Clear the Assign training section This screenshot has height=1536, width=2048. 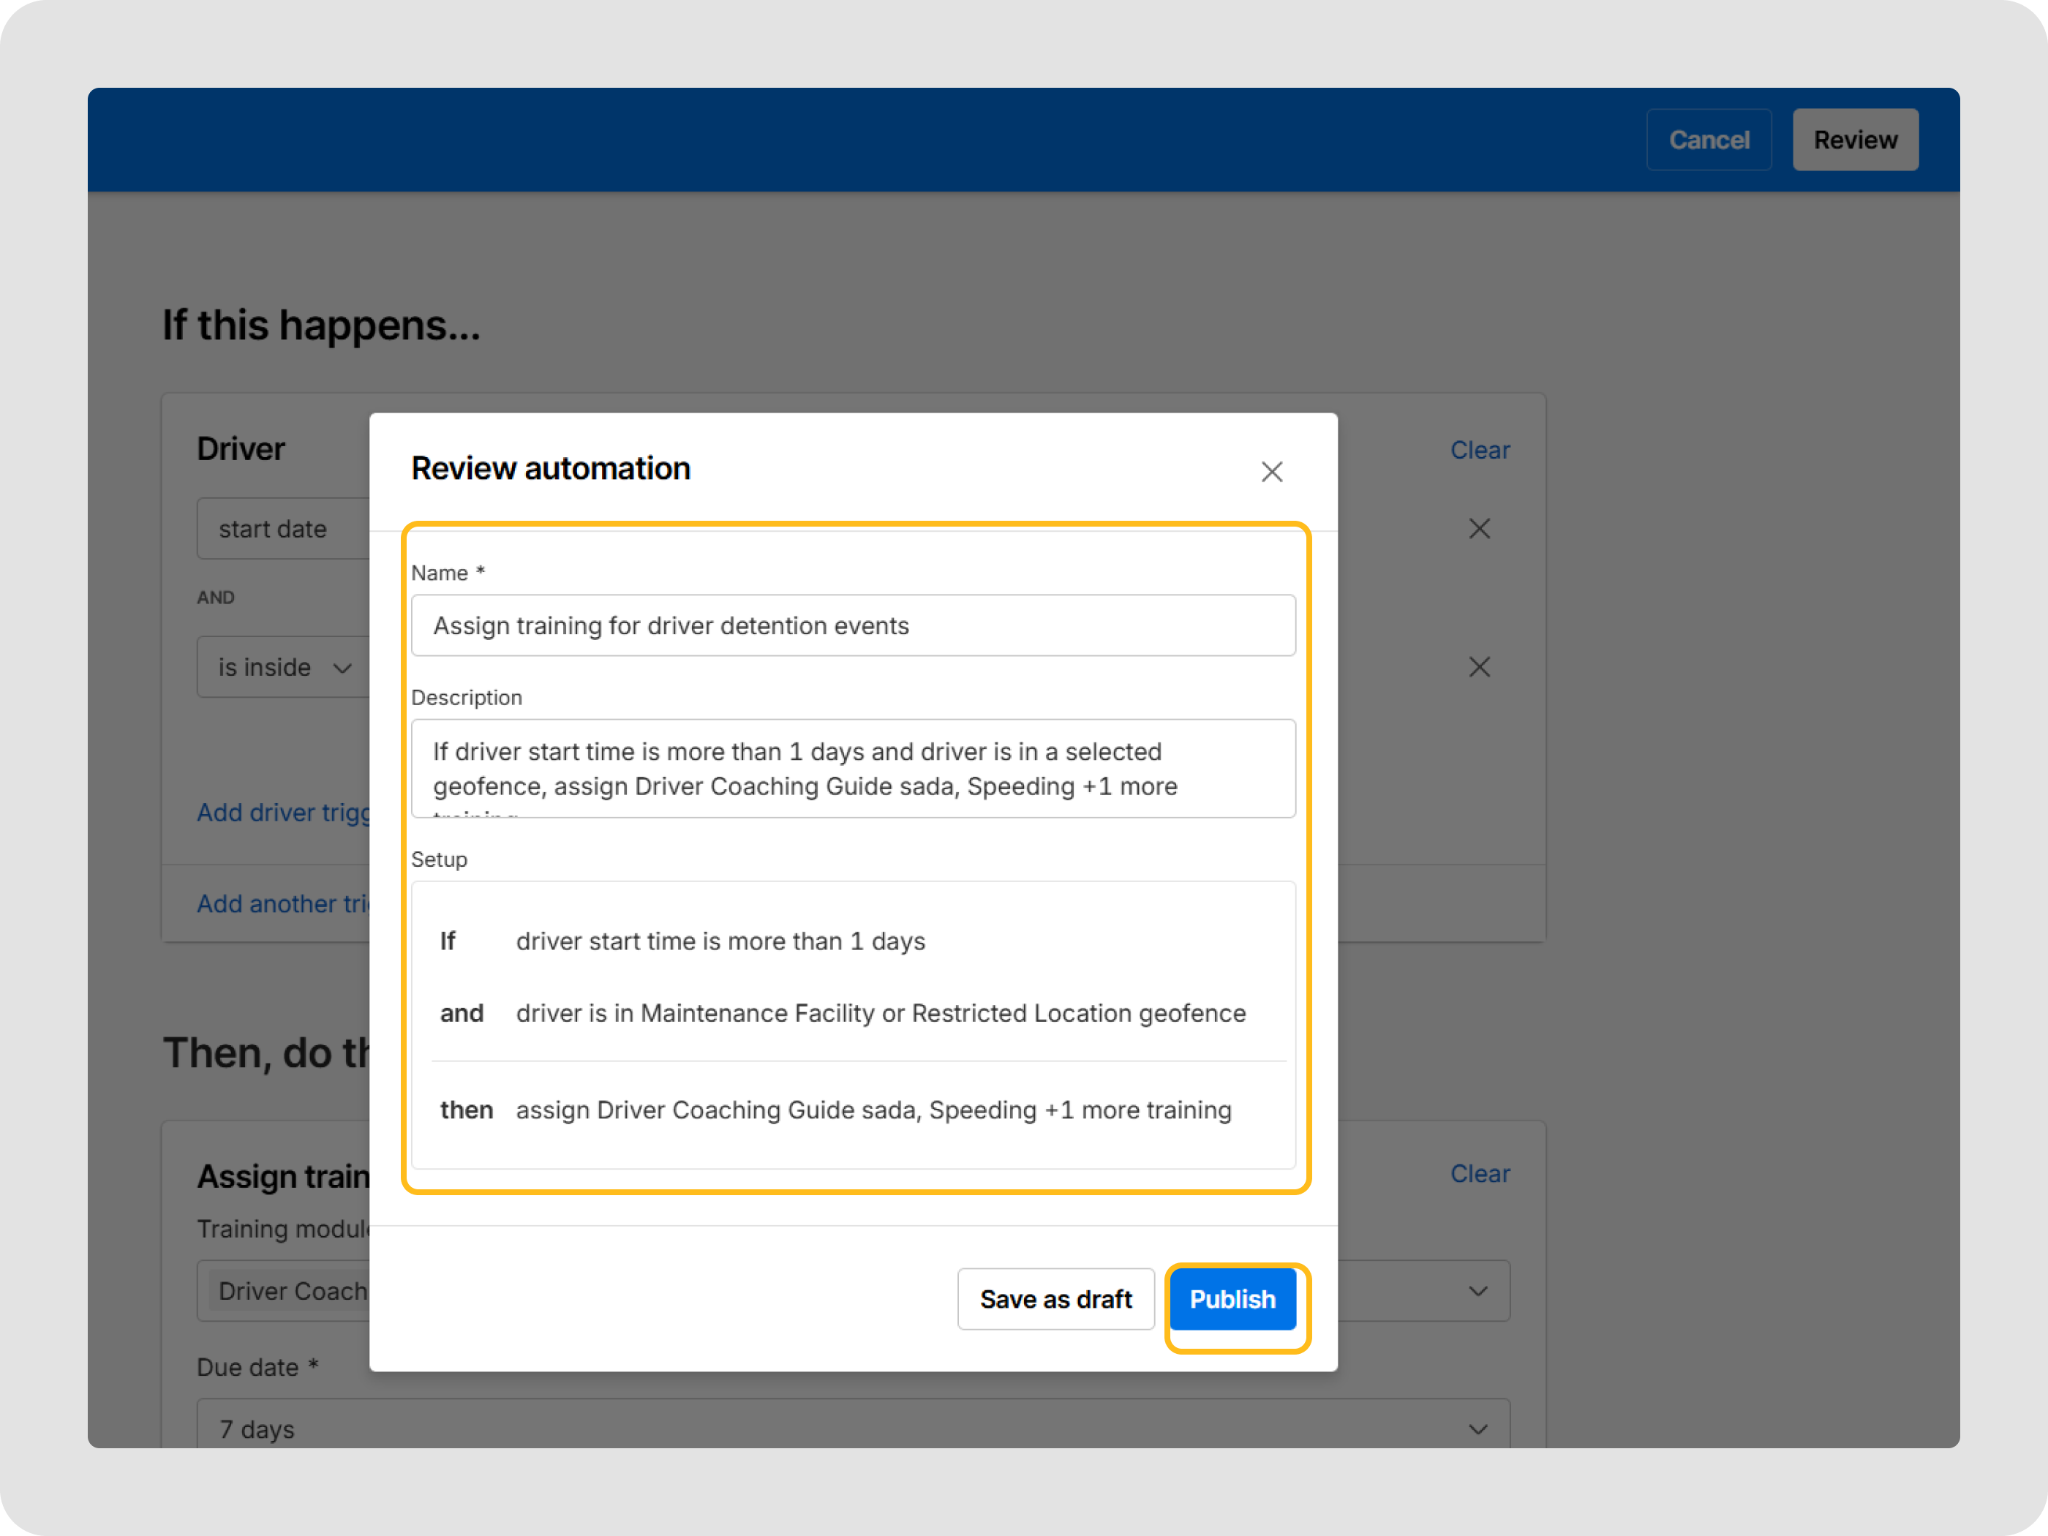pyautogui.click(x=1479, y=1173)
